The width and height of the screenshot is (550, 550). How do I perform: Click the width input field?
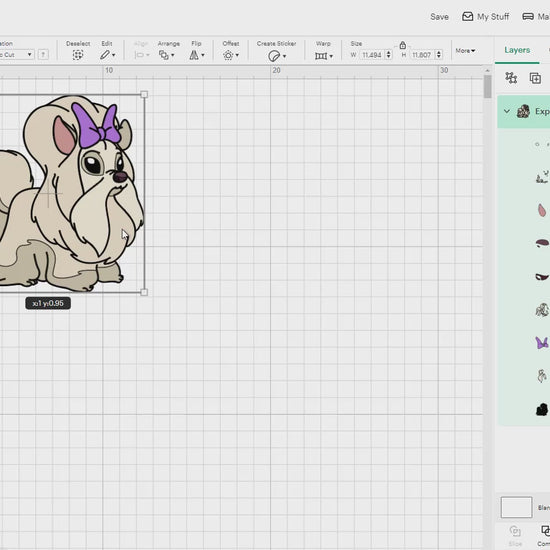click(x=372, y=55)
